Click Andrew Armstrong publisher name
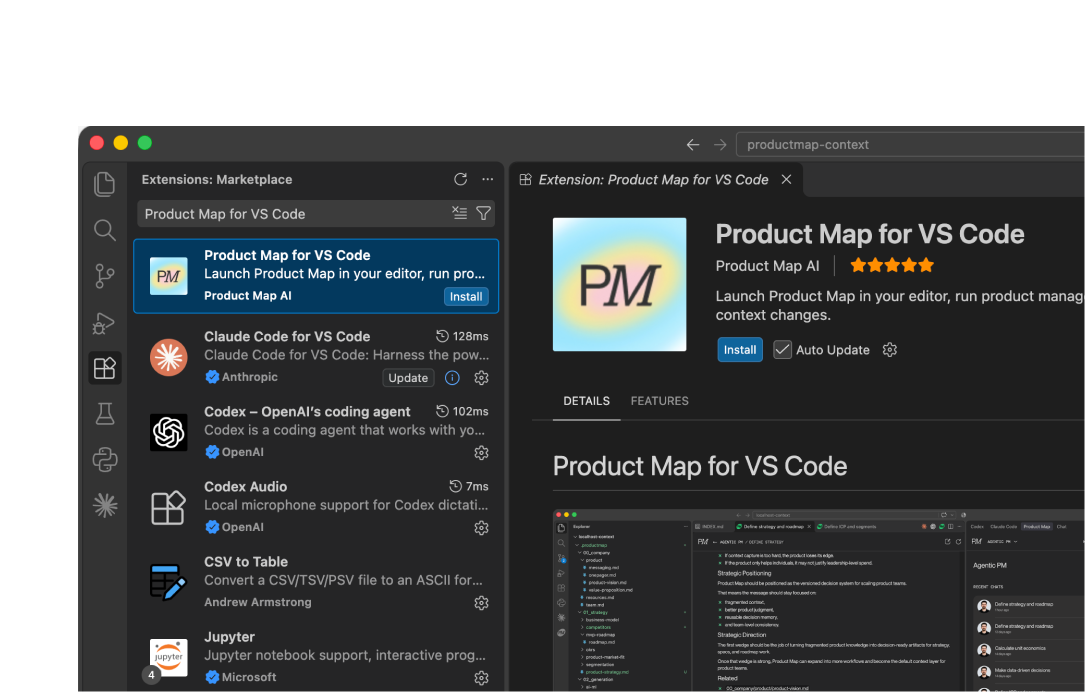 click(257, 602)
